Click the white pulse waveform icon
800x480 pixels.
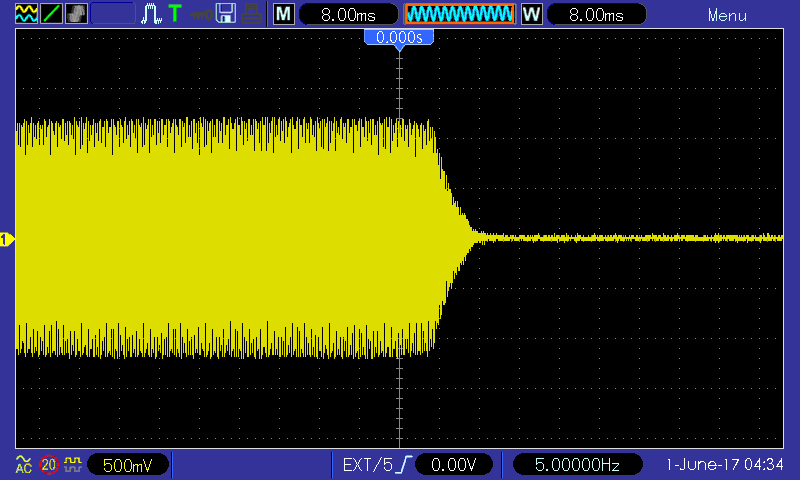[151, 14]
